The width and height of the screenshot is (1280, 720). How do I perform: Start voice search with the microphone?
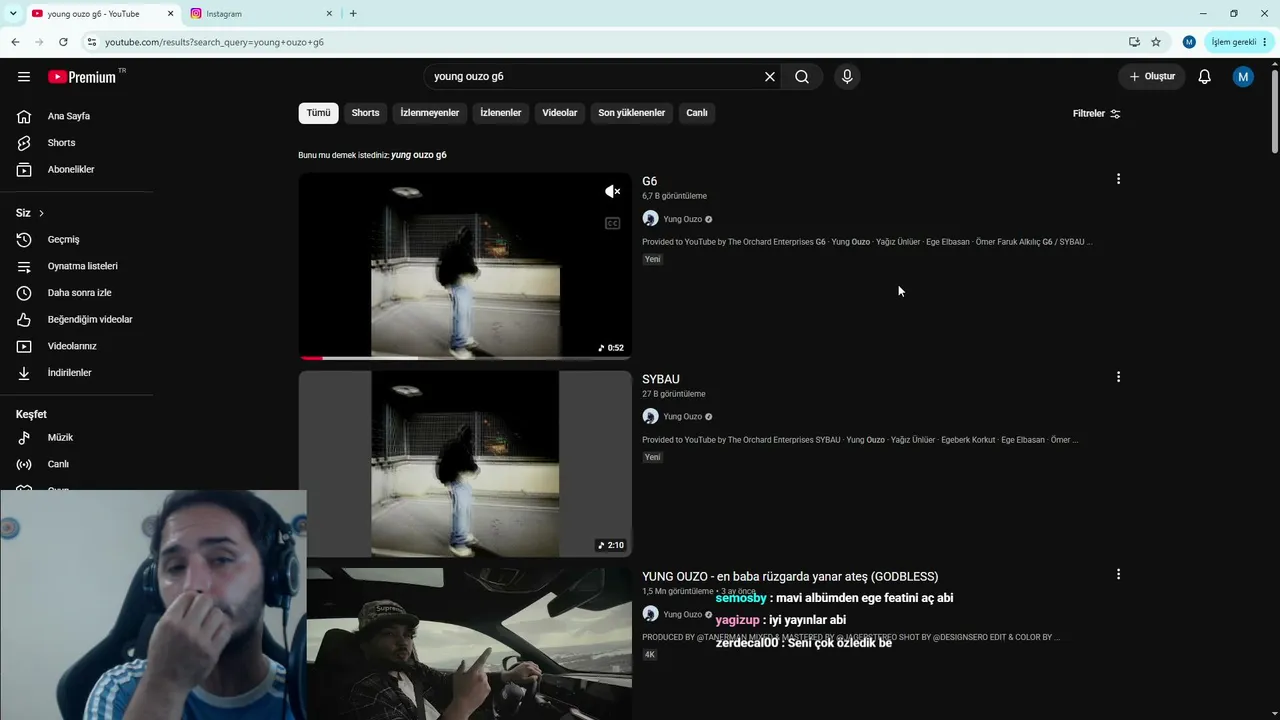click(x=847, y=77)
